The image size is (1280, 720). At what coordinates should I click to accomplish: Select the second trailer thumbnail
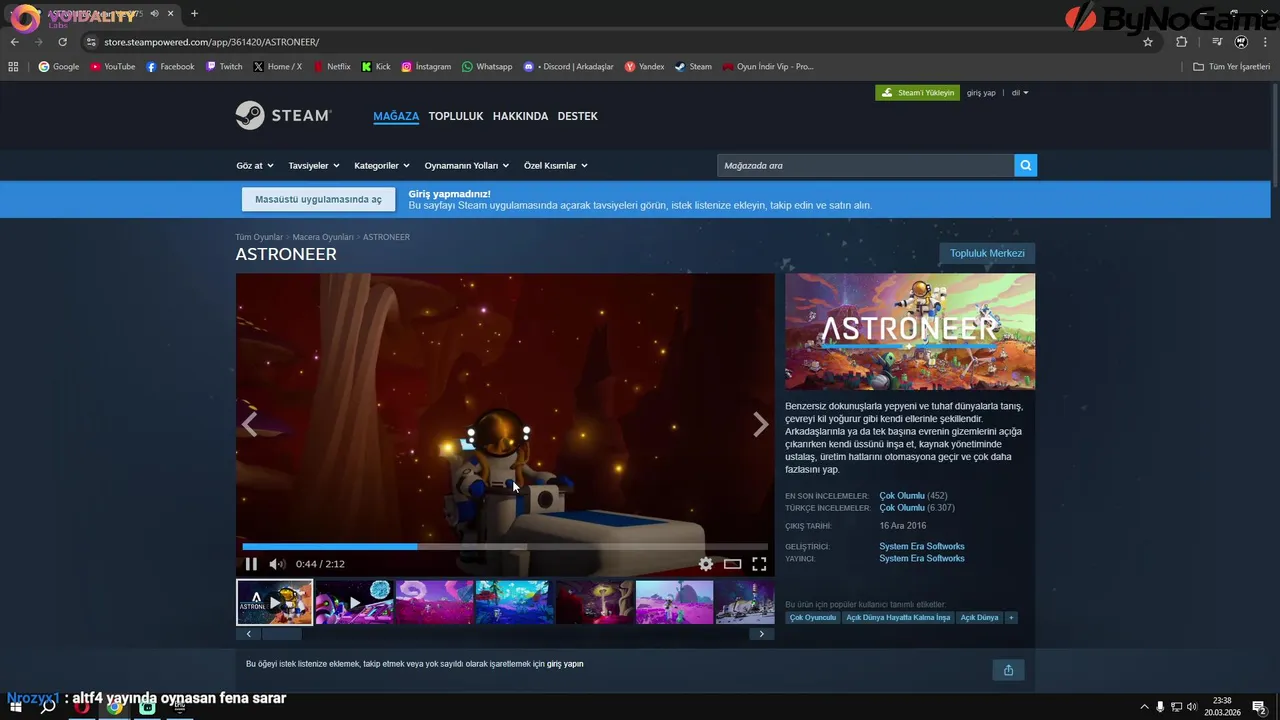pyautogui.click(x=354, y=602)
